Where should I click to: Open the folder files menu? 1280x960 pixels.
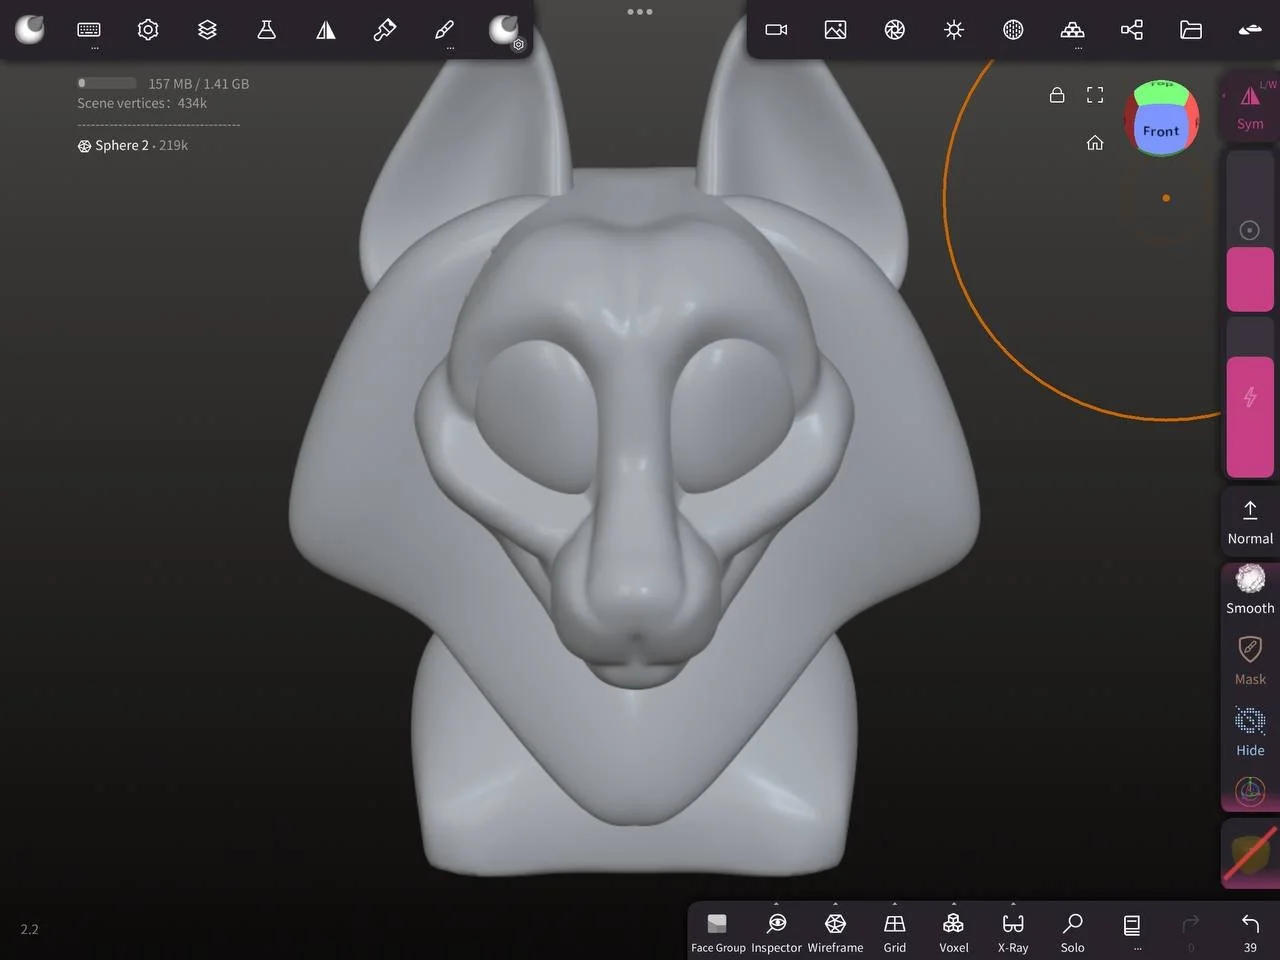(x=1191, y=30)
